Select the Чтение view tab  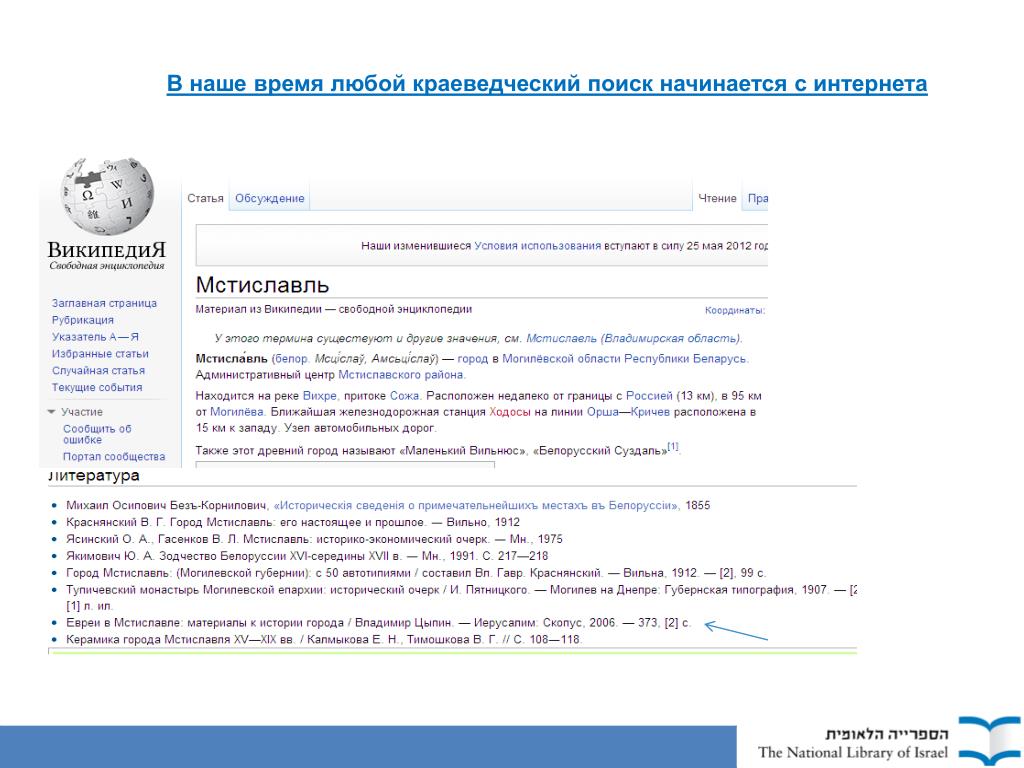(x=717, y=199)
